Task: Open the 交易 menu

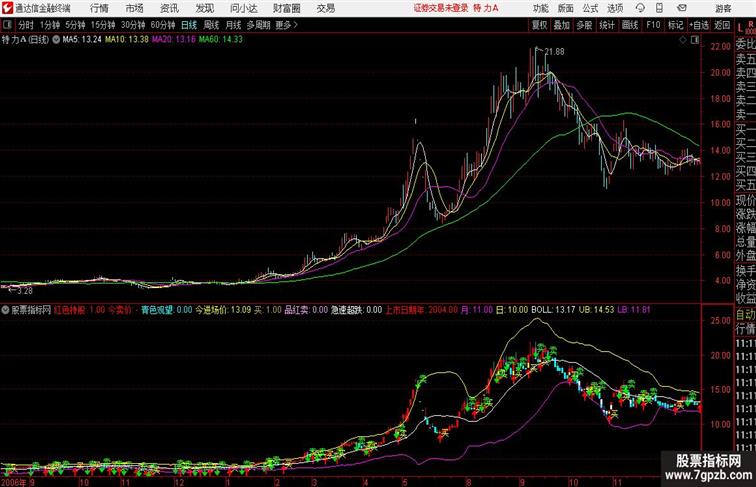Action: click(x=326, y=8)
